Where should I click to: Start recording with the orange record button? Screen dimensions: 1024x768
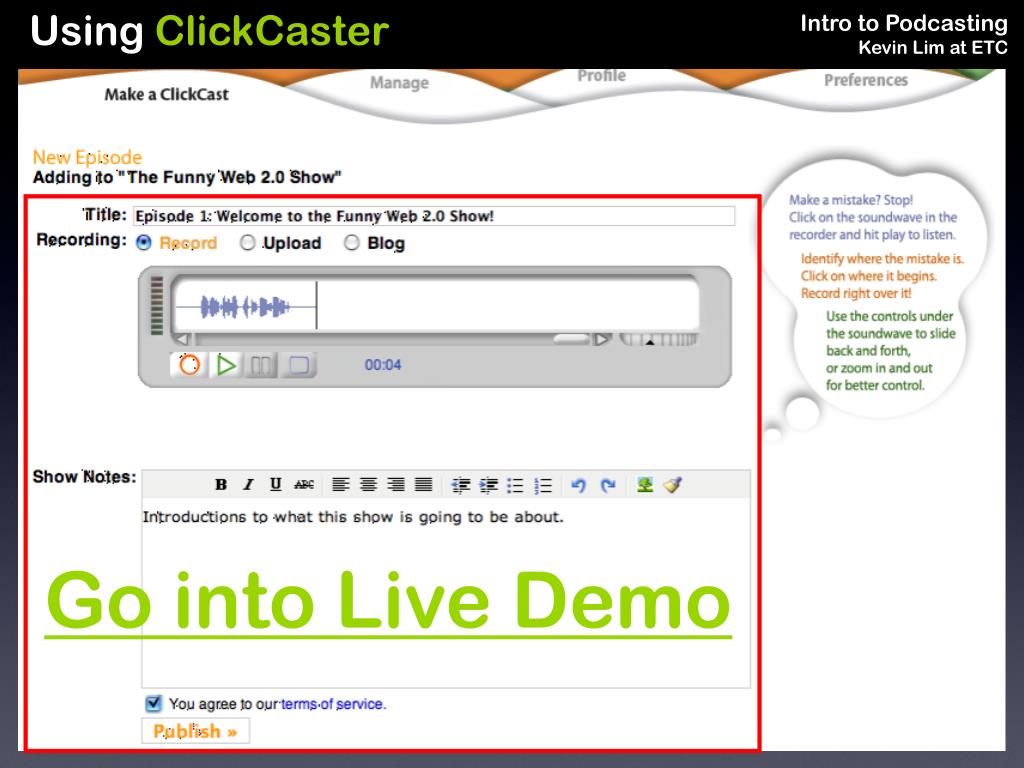[x=189, y=364]
